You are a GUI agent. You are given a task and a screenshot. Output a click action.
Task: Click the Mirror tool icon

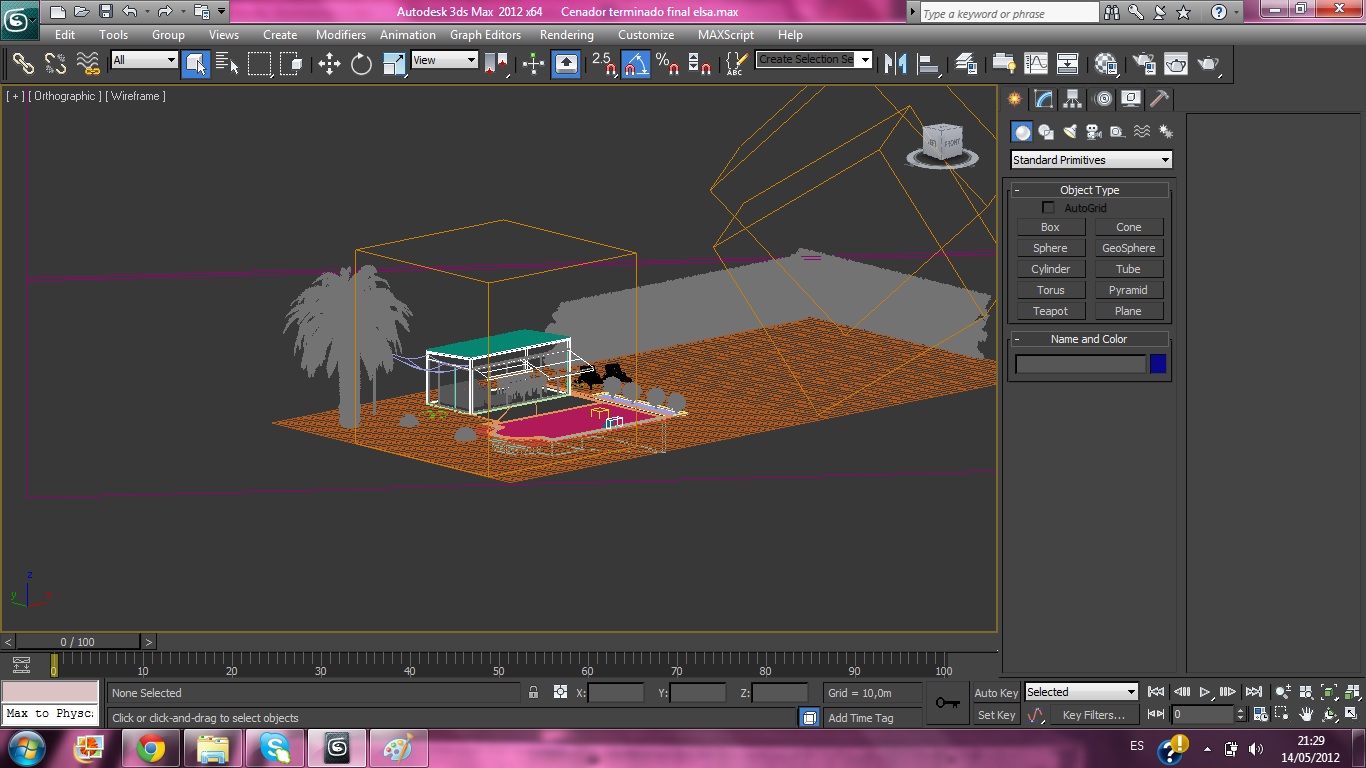(895, 65)
